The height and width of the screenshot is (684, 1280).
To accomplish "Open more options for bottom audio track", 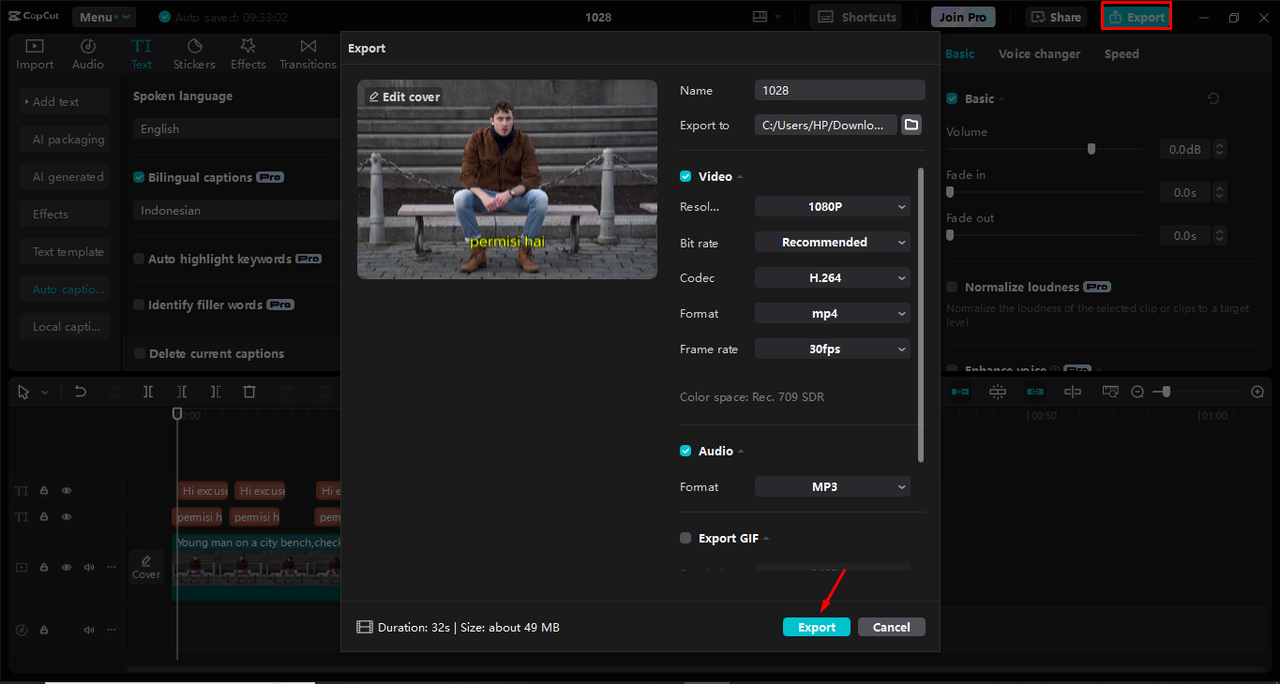I will pos(111,630).
